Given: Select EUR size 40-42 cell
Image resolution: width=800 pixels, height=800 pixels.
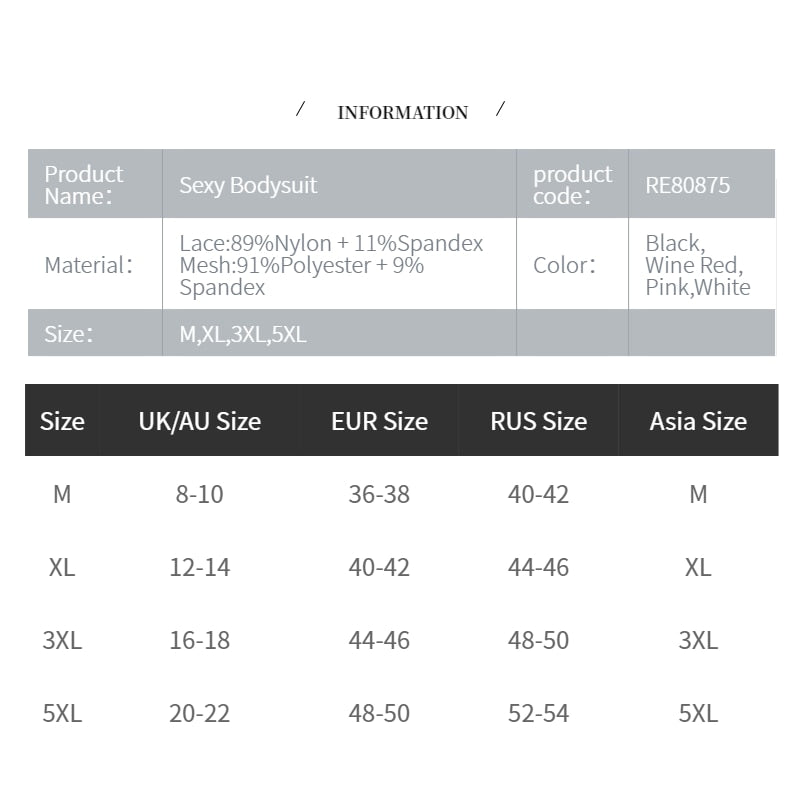Looking at the screenshot, I should (x=379, y=567).
